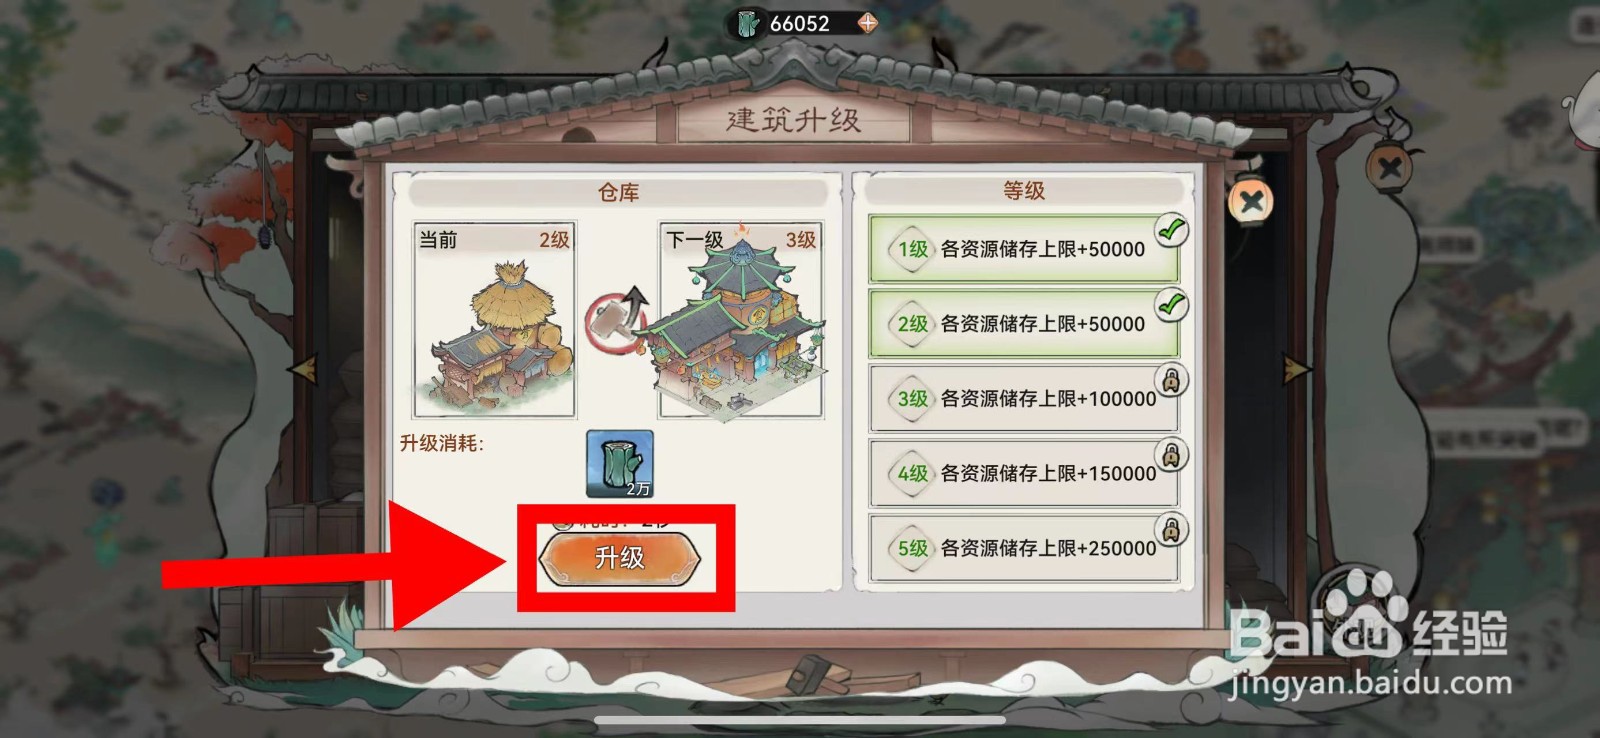Select the current level 2 warehouse thumbnail
1600x738 pixels.
pos(494,320)
